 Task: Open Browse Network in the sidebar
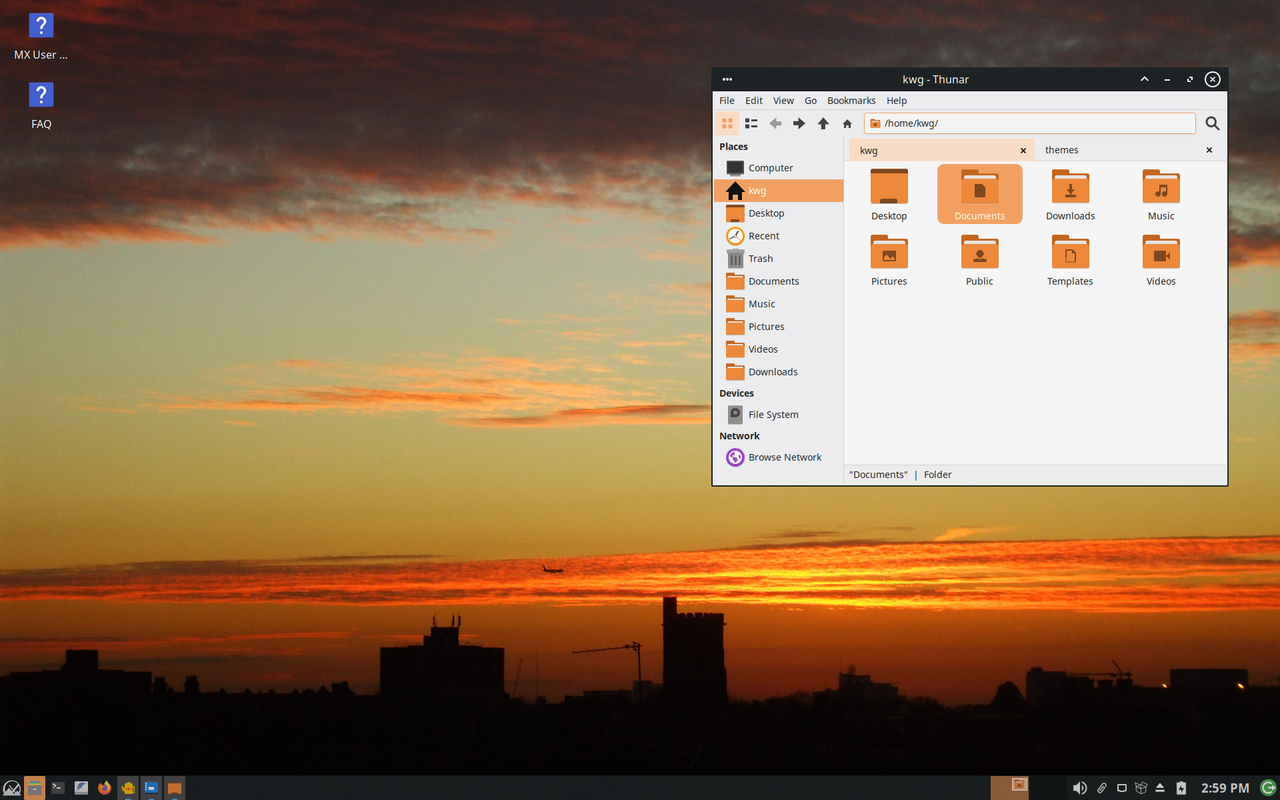784,457
